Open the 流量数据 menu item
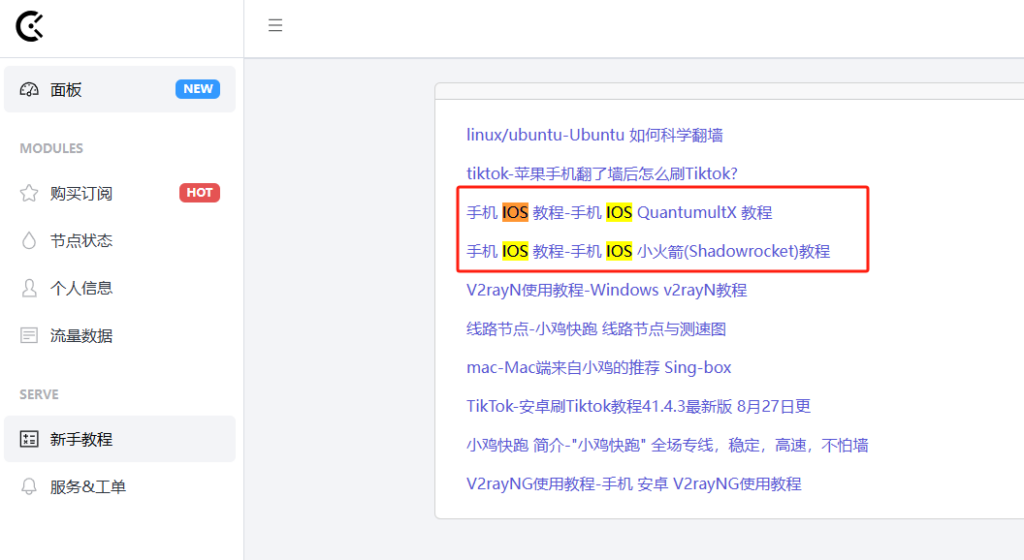Image resolution: width=1024 pixels, height=560 pixels. 81,336
